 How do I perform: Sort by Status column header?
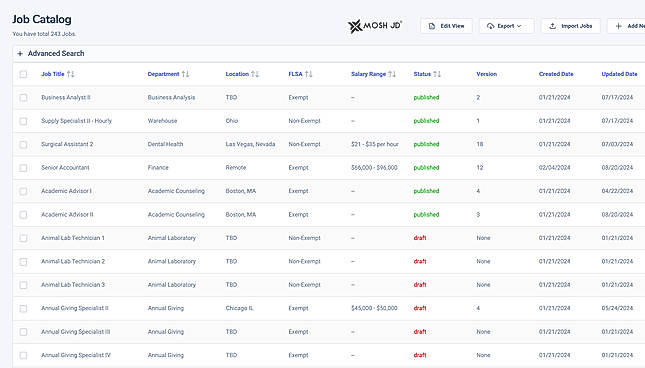[422, 74]
